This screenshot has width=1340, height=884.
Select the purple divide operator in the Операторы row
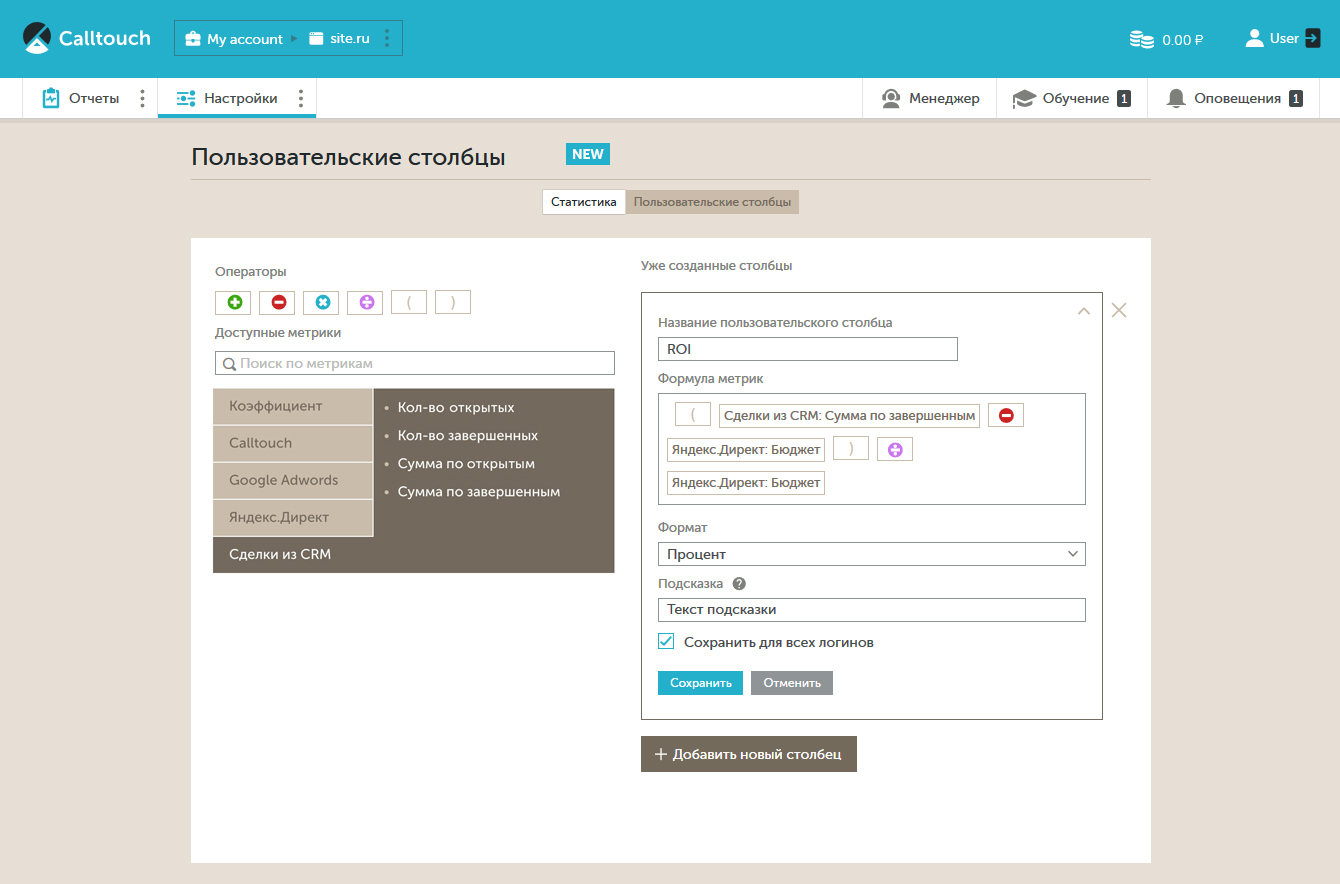coord(365,302)
